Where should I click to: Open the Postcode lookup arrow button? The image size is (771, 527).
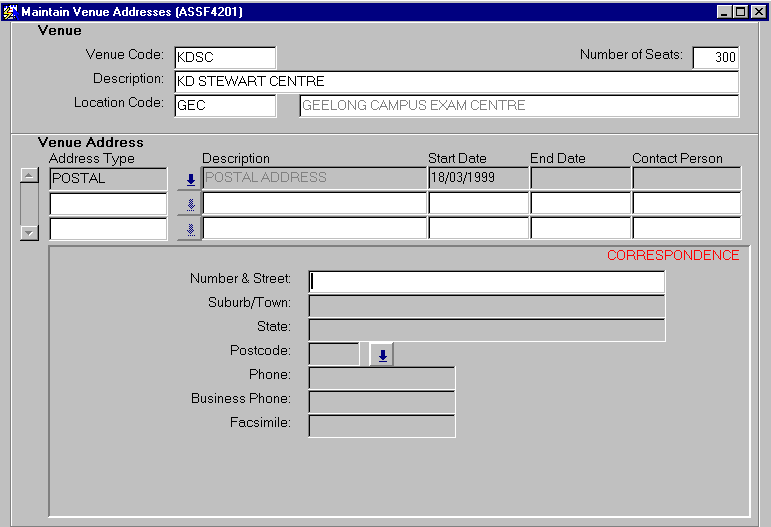tap(382, 354)
